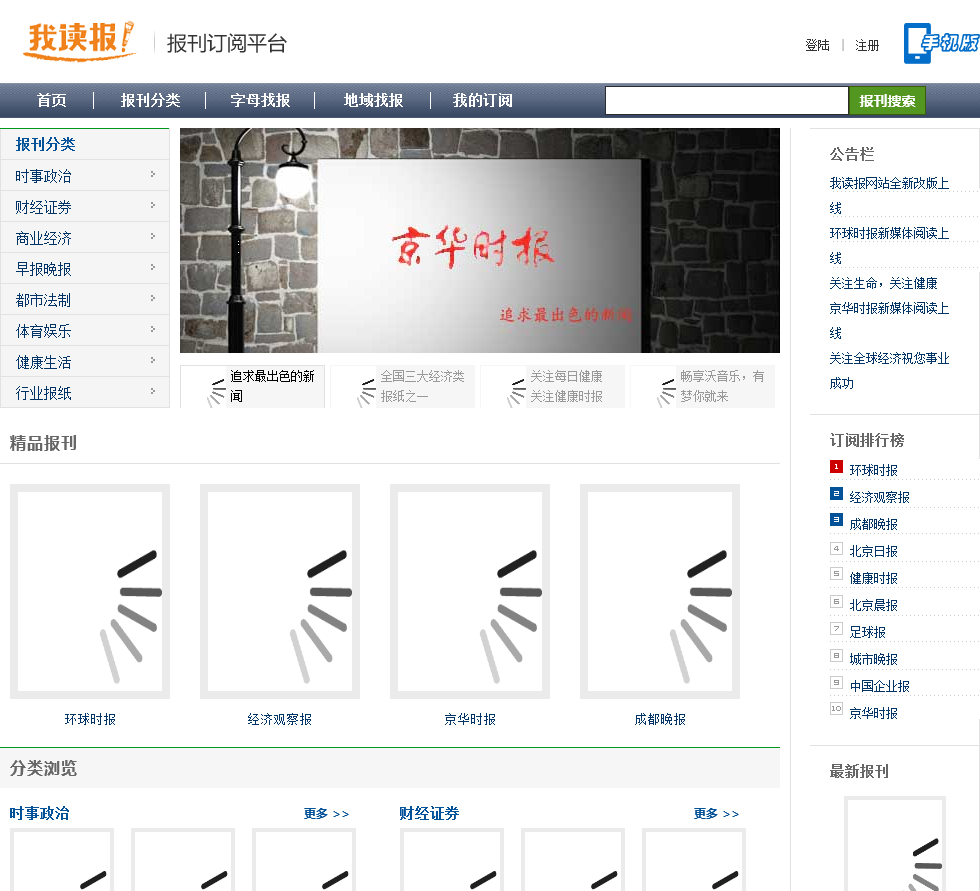Click the rank 7 badge beside 足球报

click(836, 629)
